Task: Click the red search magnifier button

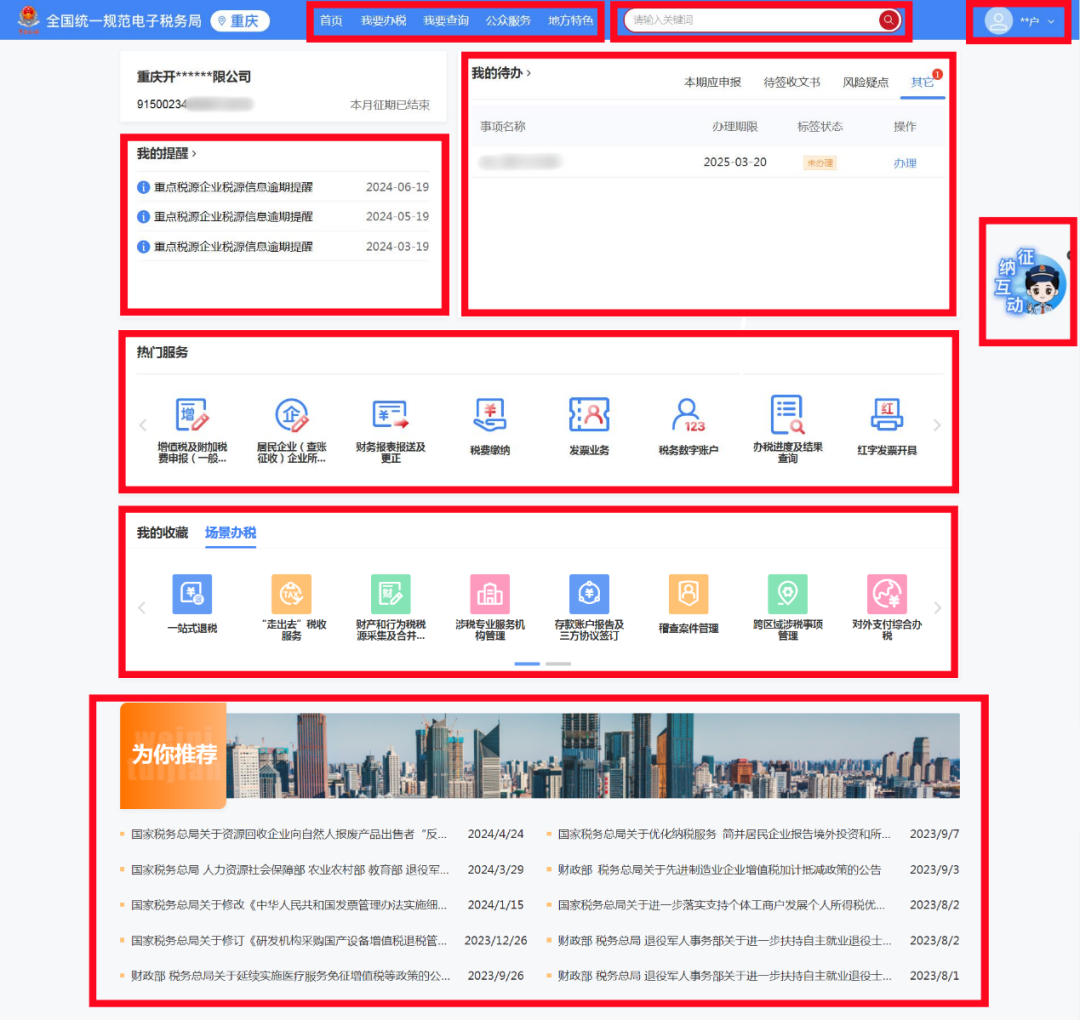Action: [889, 20]
